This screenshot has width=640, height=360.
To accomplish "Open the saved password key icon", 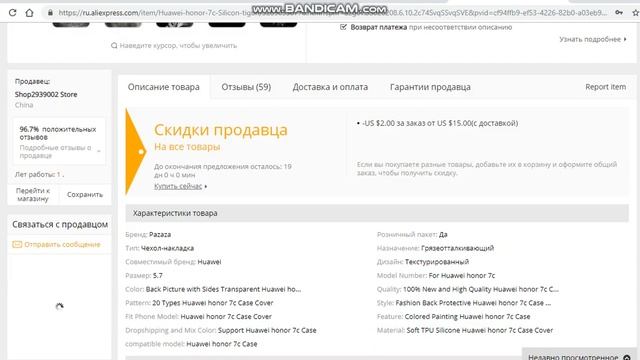I will pyautogui.click(x=619, y=13).
